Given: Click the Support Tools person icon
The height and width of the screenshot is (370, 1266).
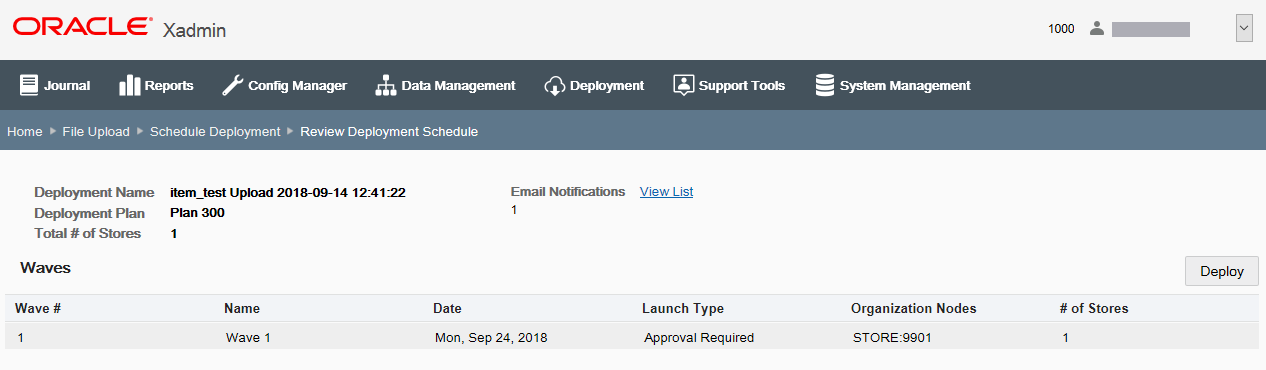Looking at the screenshot, I should [x=684, y=86].
